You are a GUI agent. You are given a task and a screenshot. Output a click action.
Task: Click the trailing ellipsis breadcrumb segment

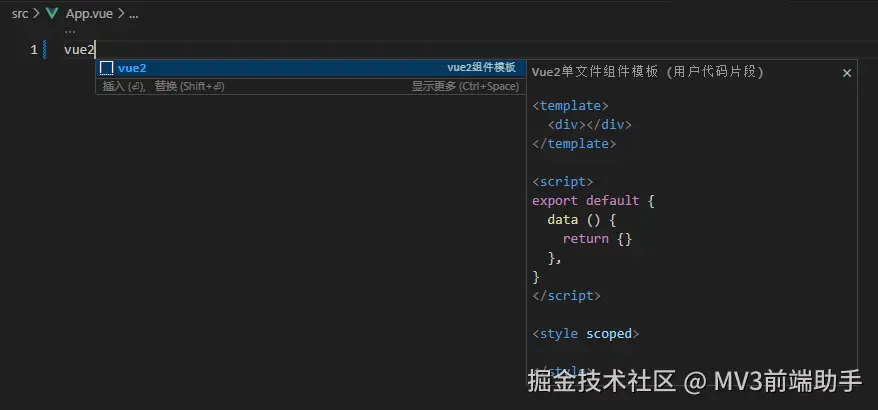pos(133,15)
